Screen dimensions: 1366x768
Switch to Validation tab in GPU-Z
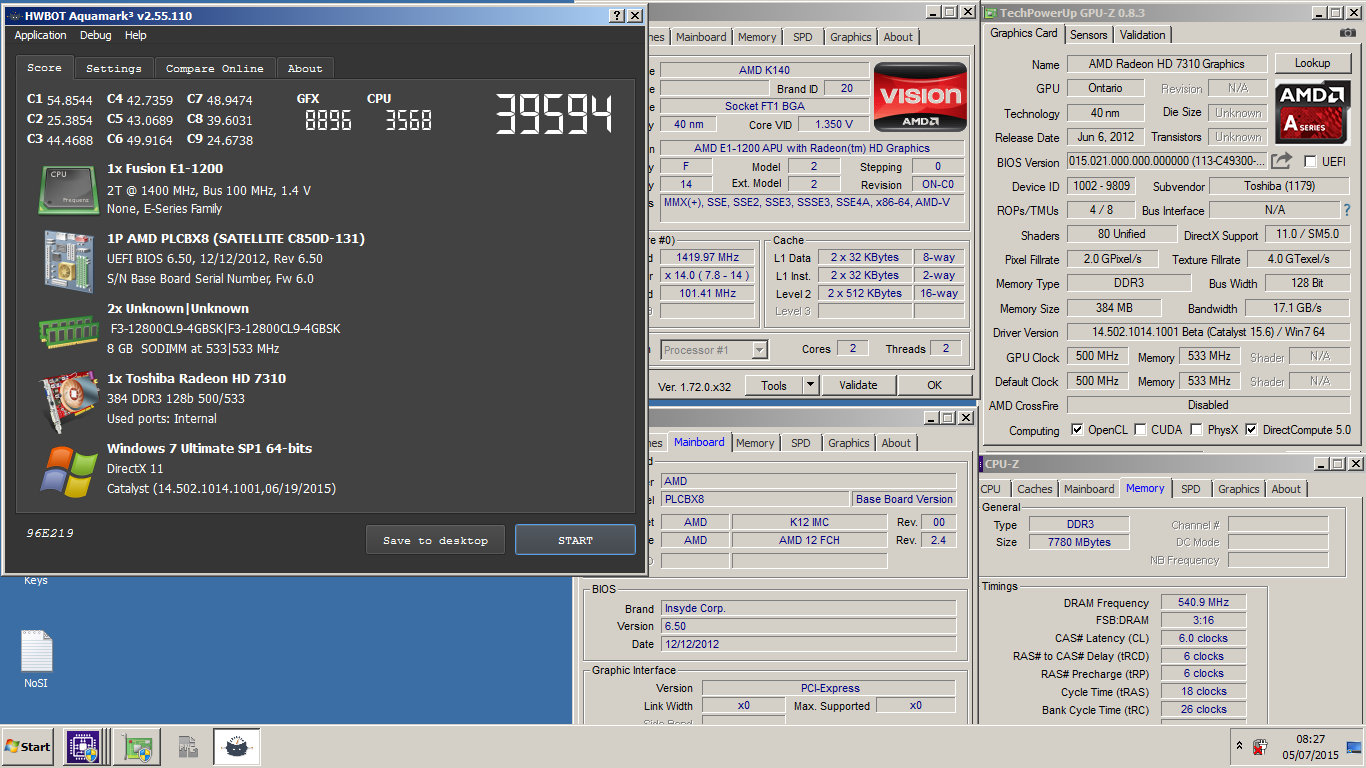click(x=1143, y=35)
